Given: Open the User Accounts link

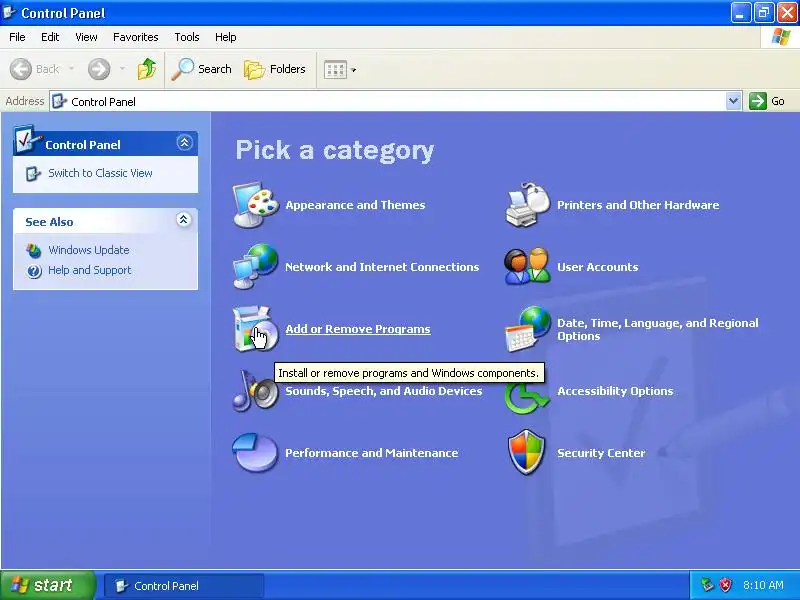Looking at the screenshot, I should [x=597, y=267].
